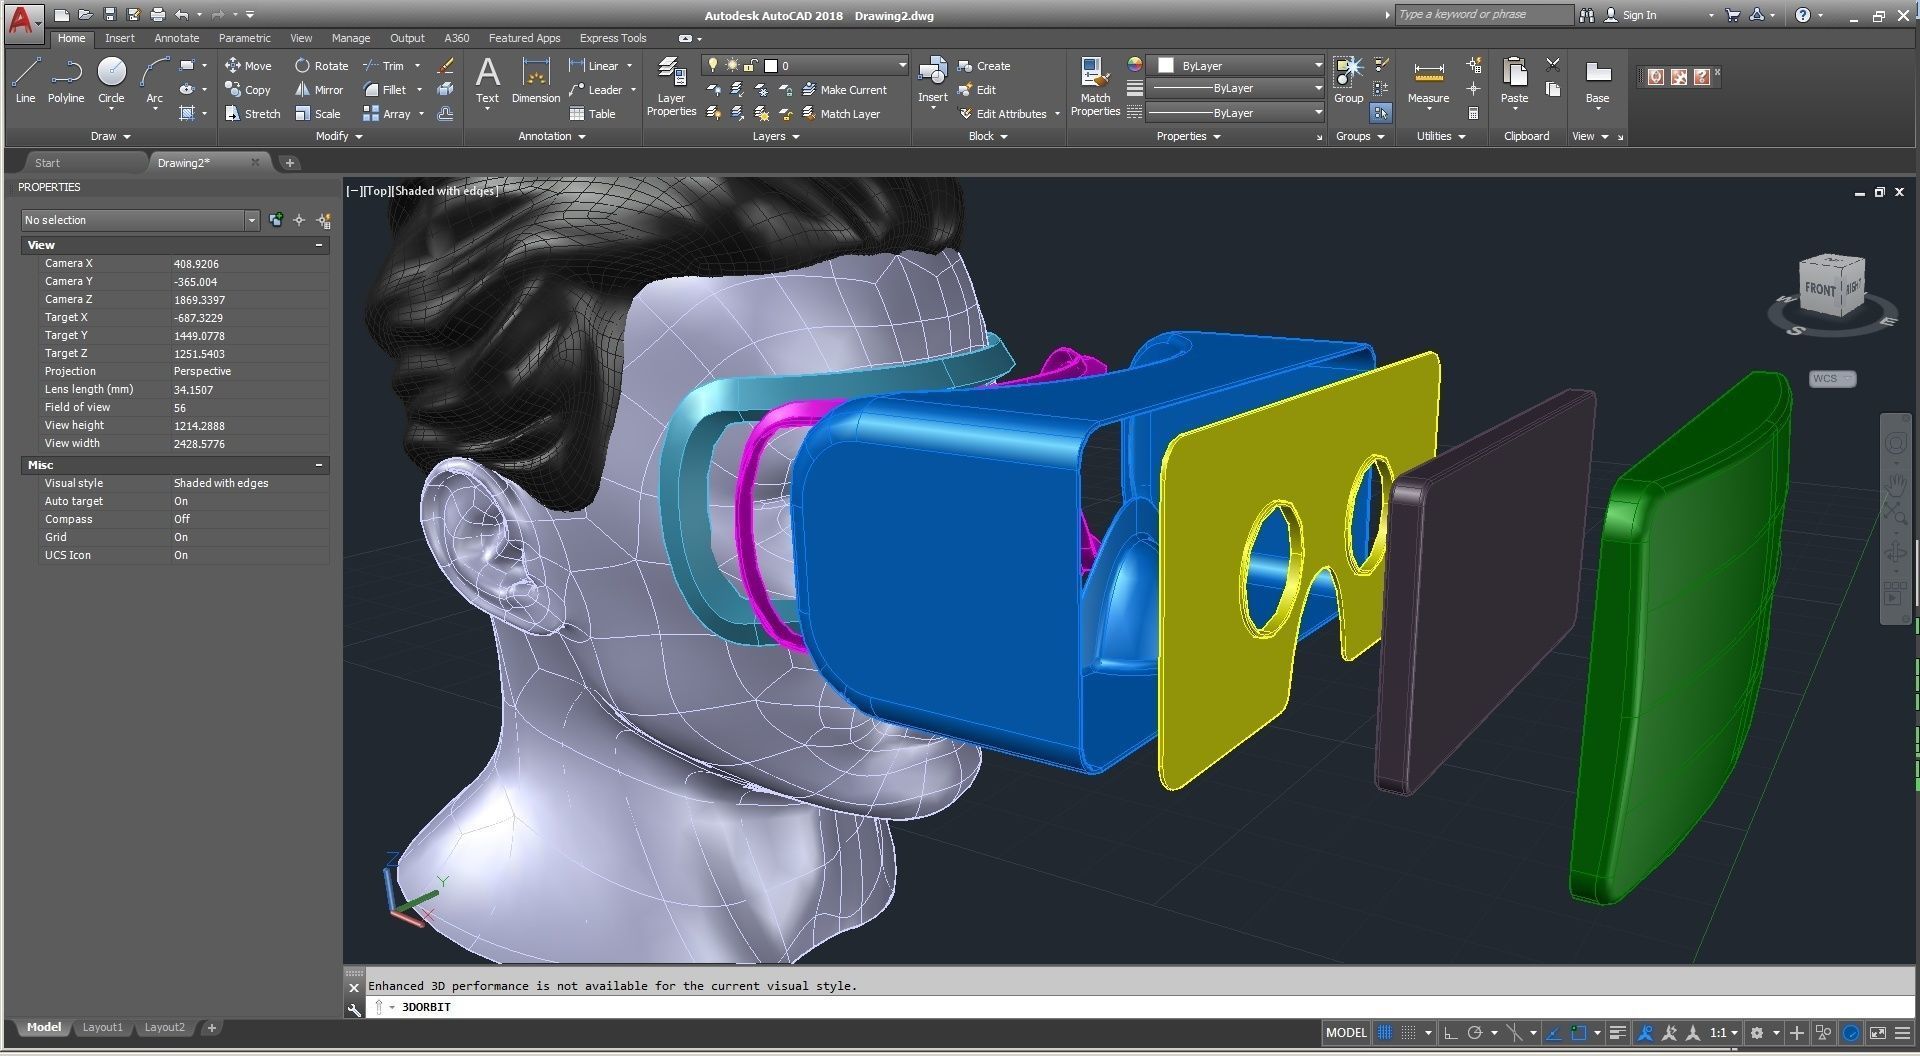Toggle clean screen icon in status bar

[x=1878, y=1033]
